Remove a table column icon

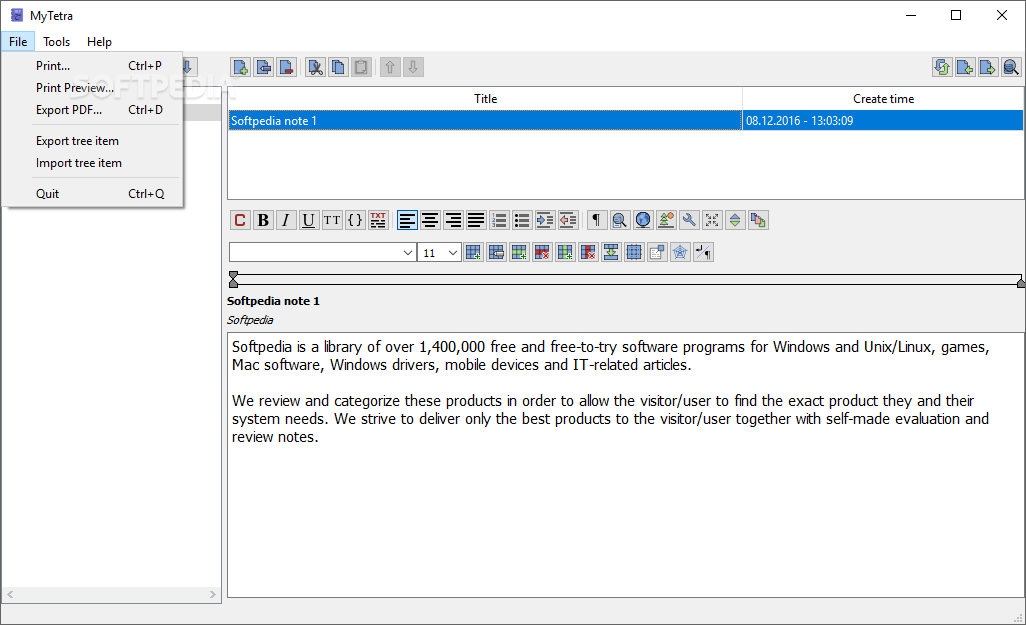pos(588,253)
